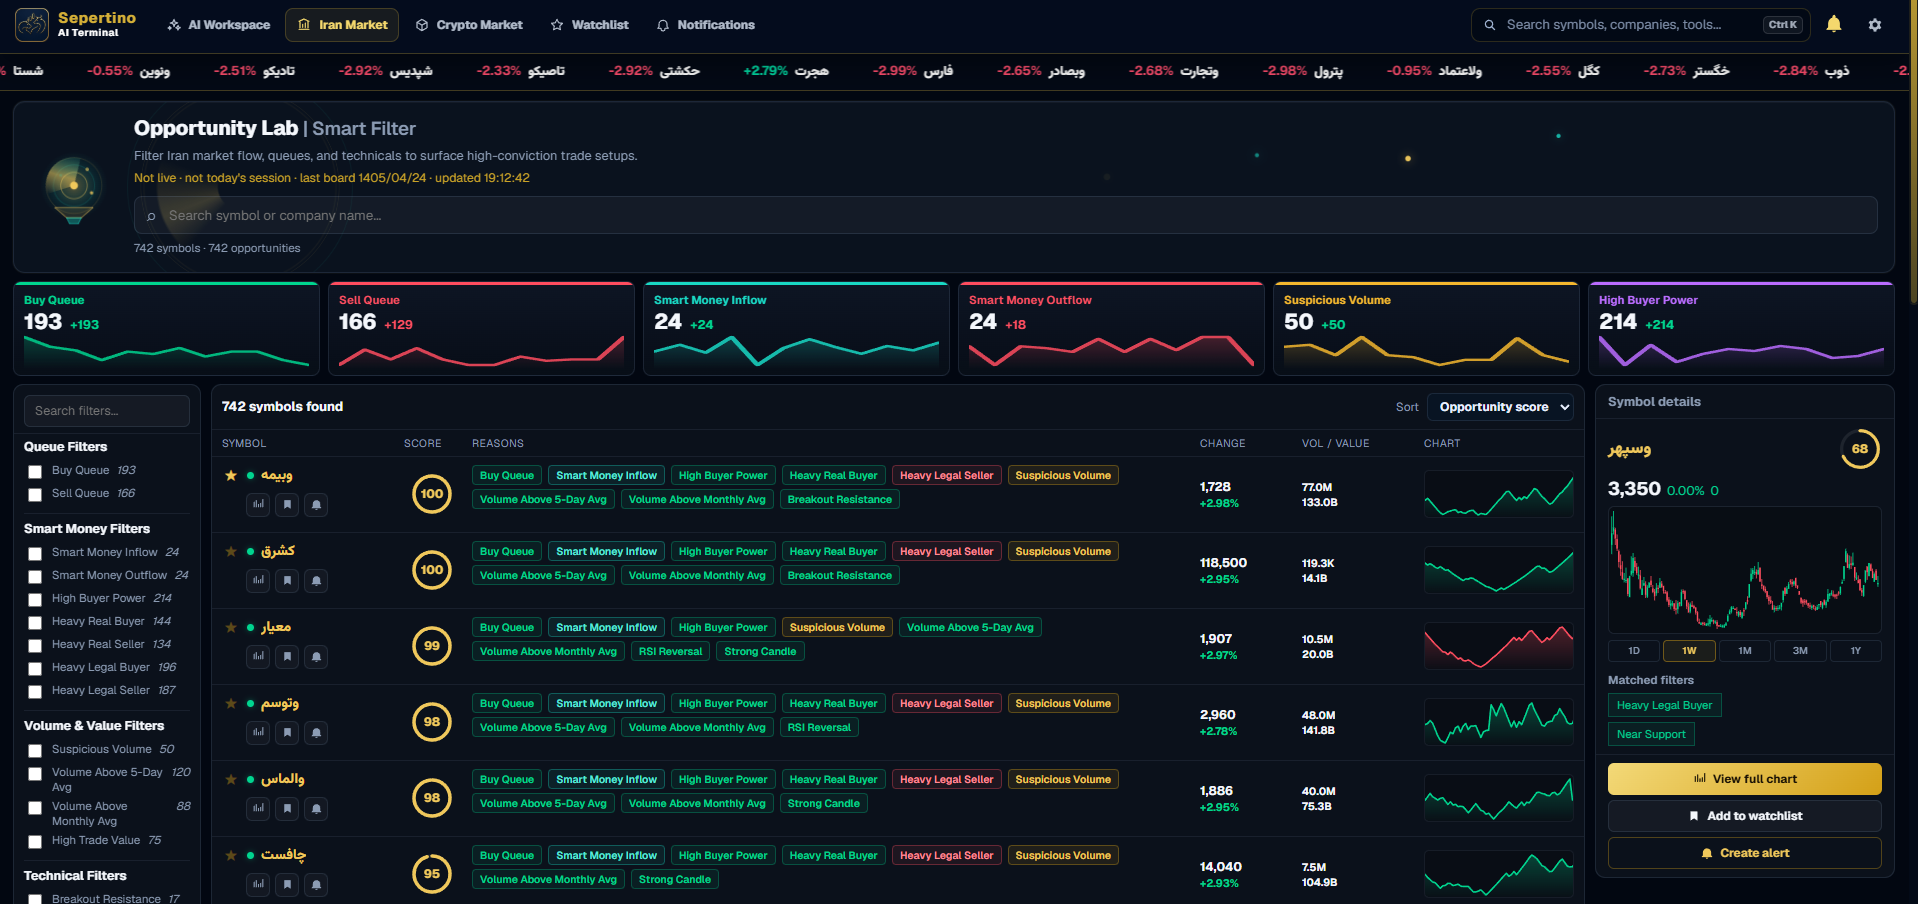Image resolution: width=1918 pixels, height=904 pixels.
Task: Select the 1D chart range button
Action: point(1634,651)
